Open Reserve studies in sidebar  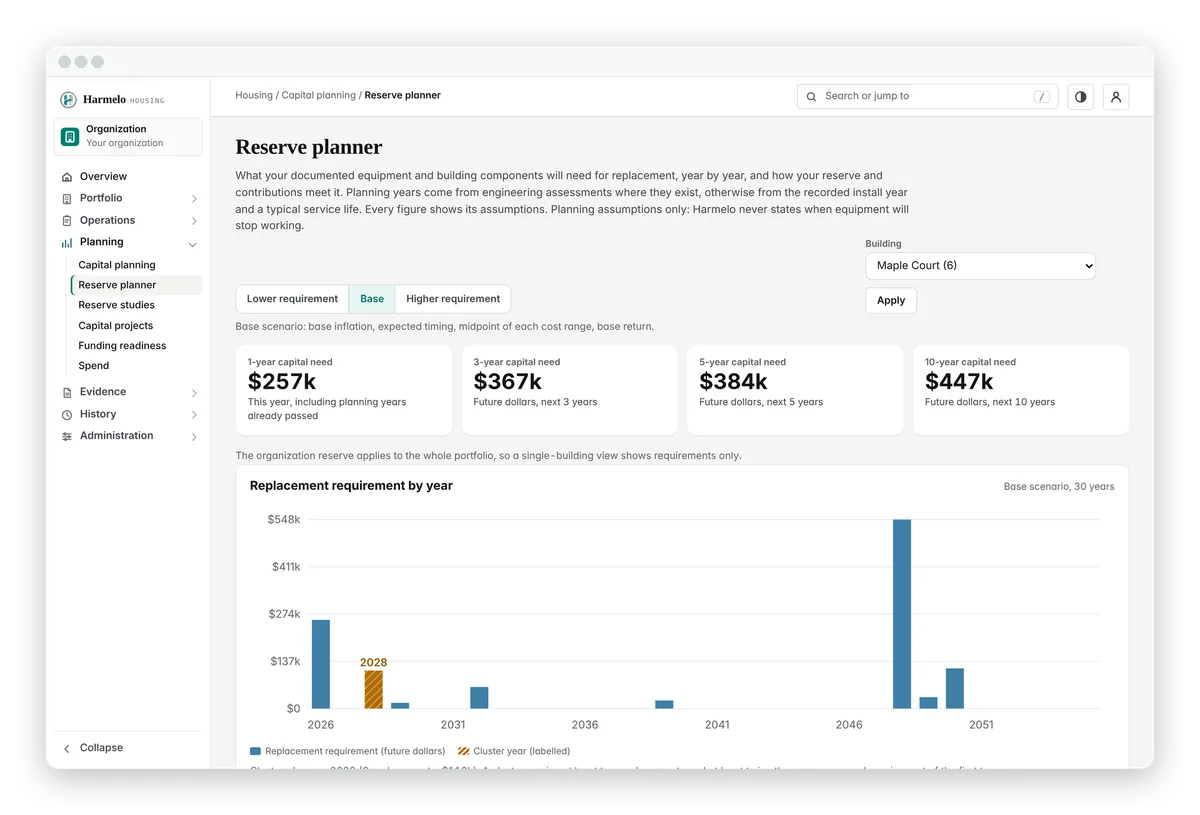[117, 305]
